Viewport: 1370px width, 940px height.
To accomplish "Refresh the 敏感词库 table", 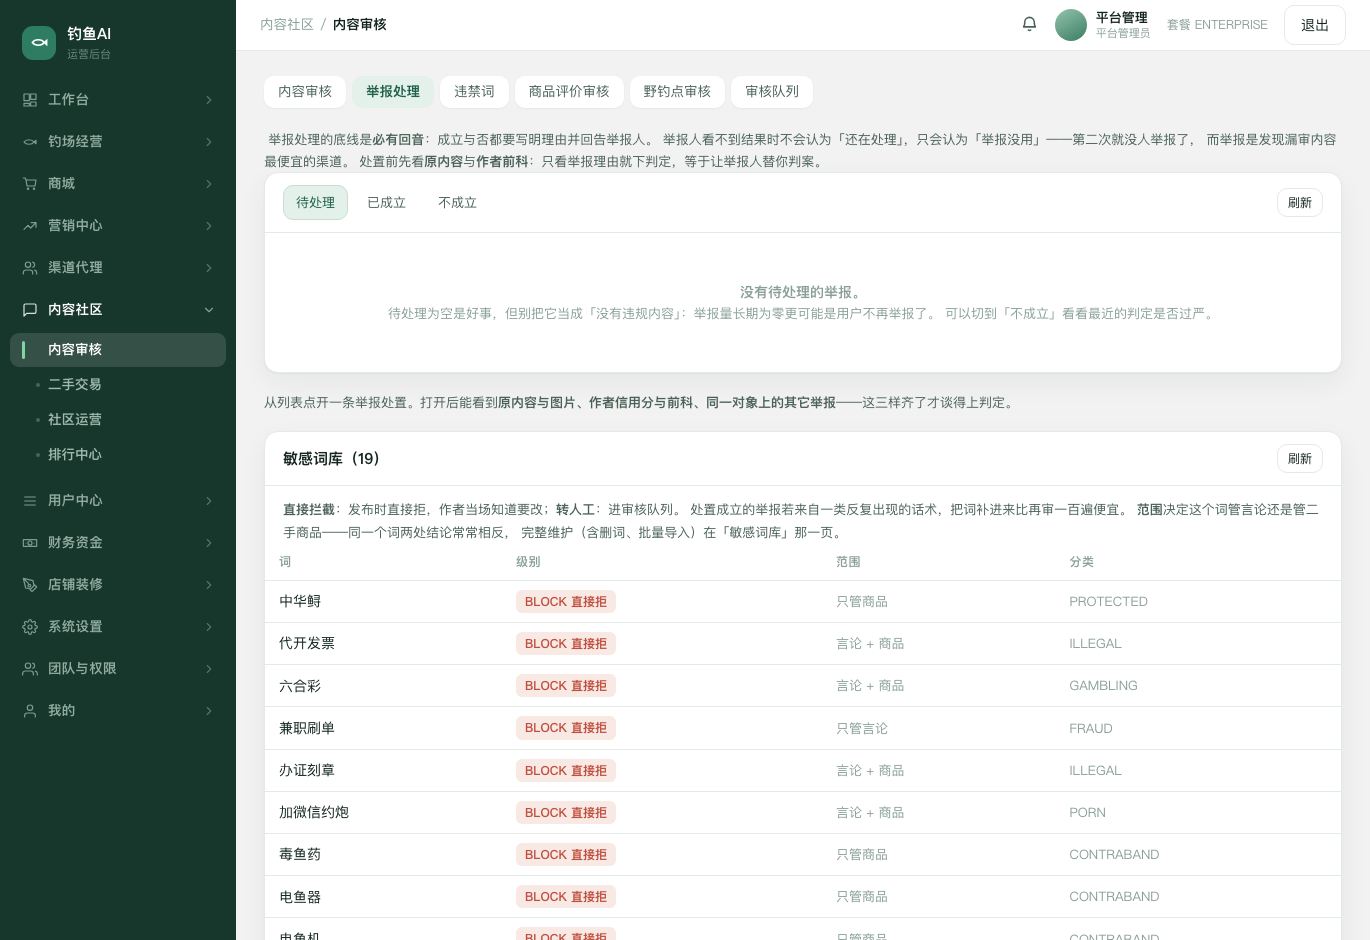I will (1300, 459).
